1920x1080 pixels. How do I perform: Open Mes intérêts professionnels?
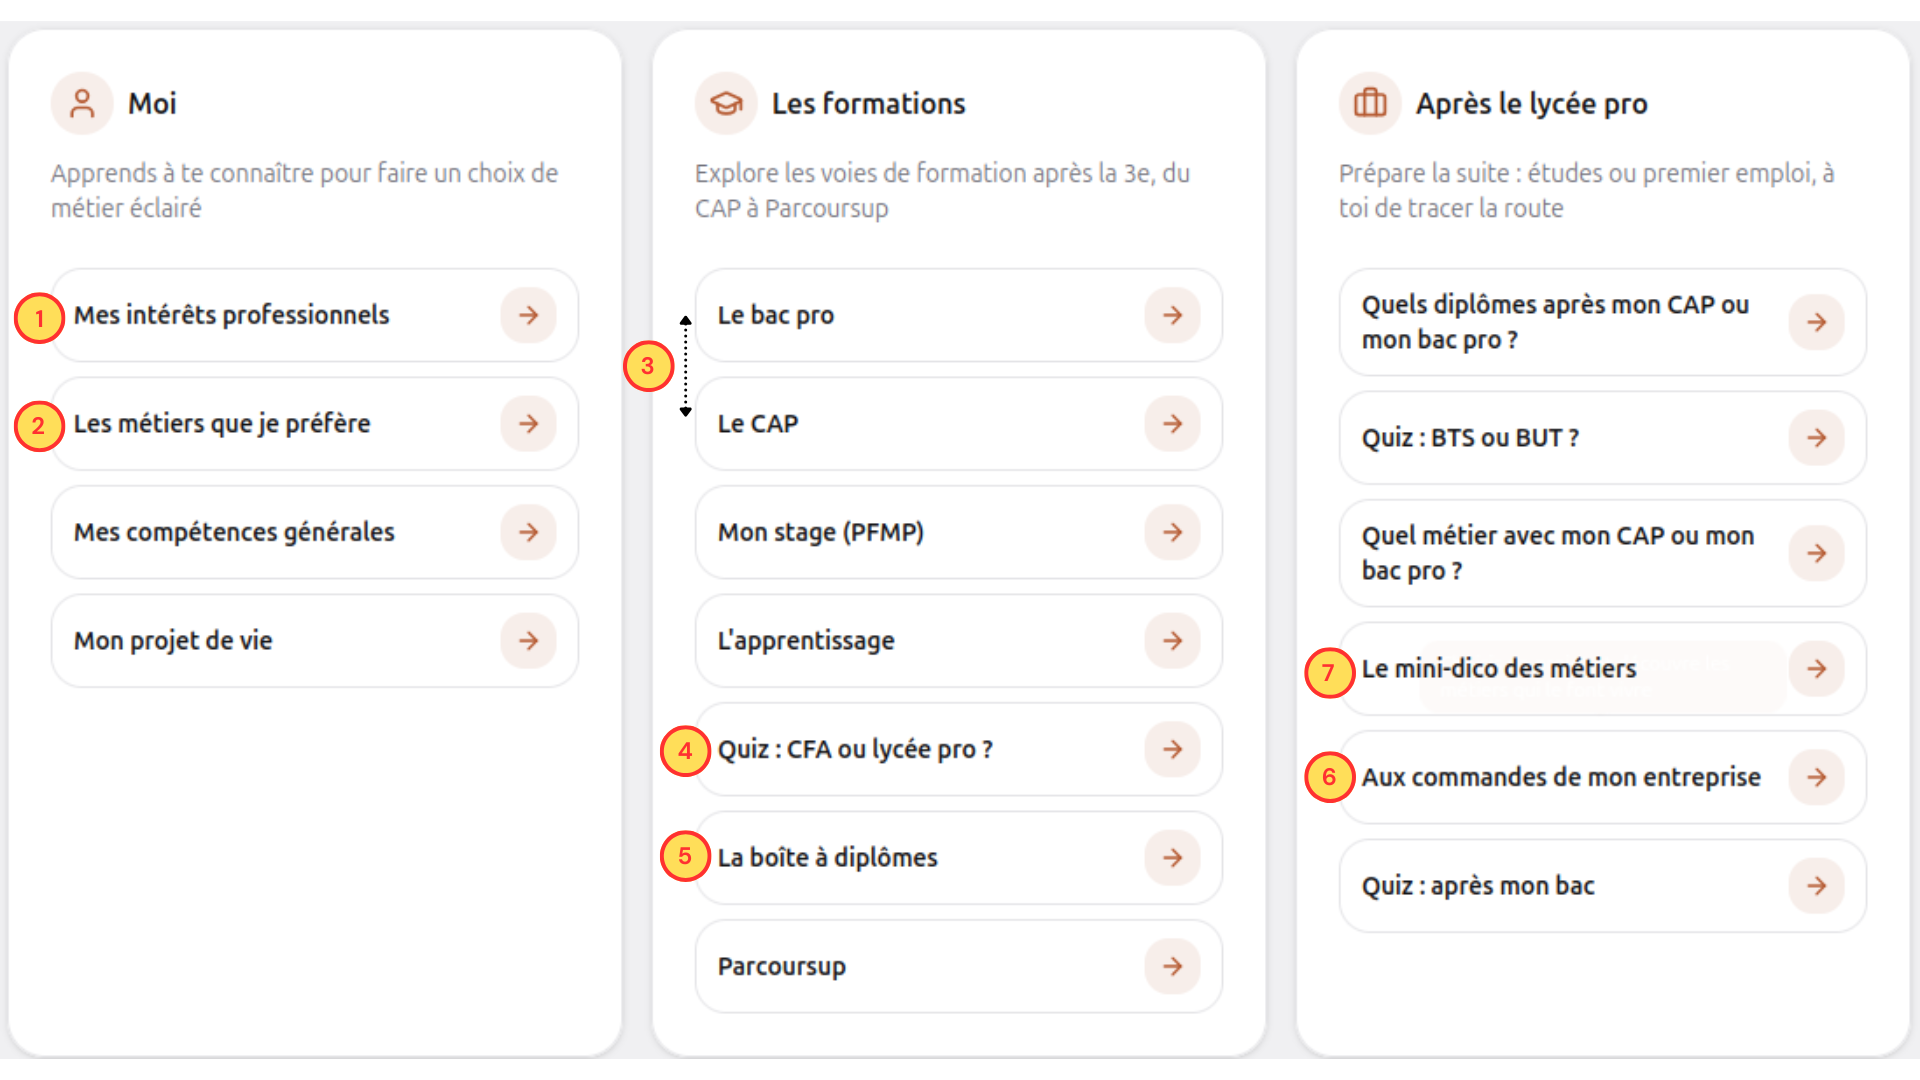(315, 315)
